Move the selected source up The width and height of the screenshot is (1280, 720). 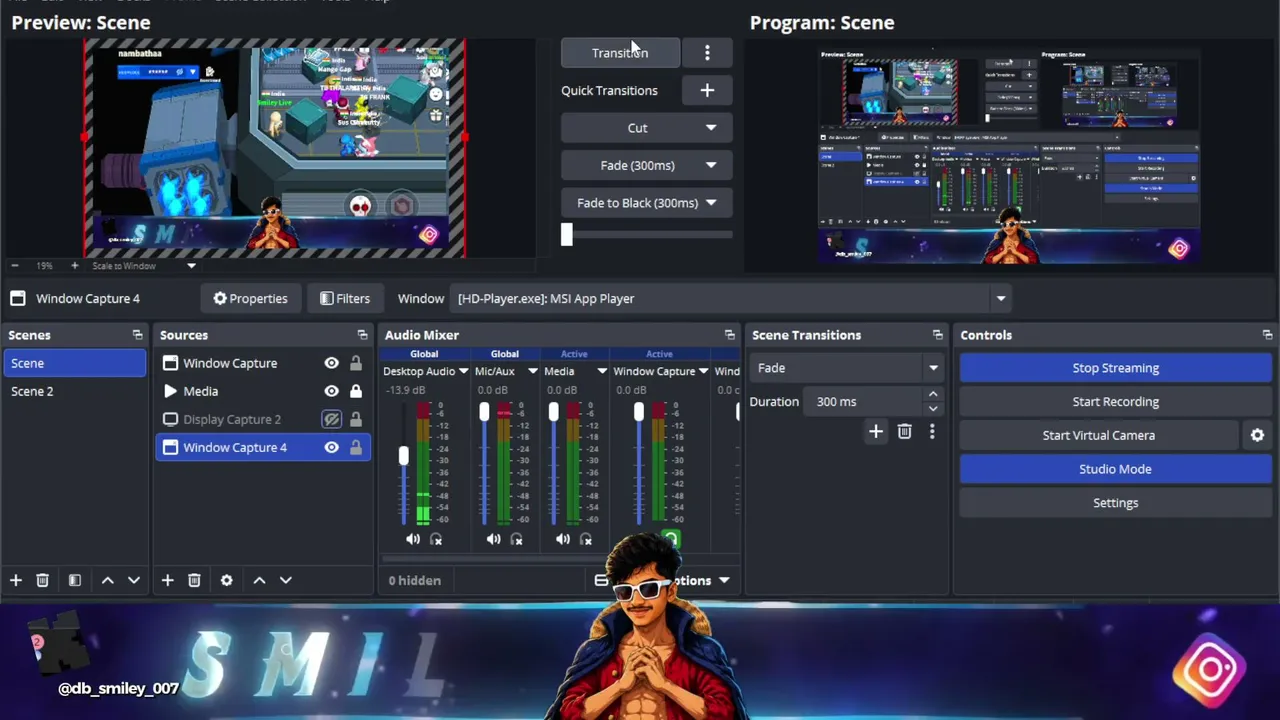[x=259, y=580]
